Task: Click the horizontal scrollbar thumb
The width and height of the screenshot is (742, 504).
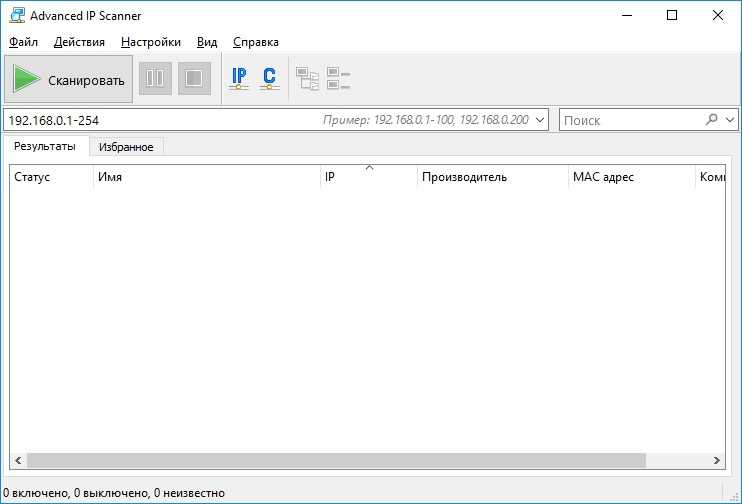Action: click(336, 460)
